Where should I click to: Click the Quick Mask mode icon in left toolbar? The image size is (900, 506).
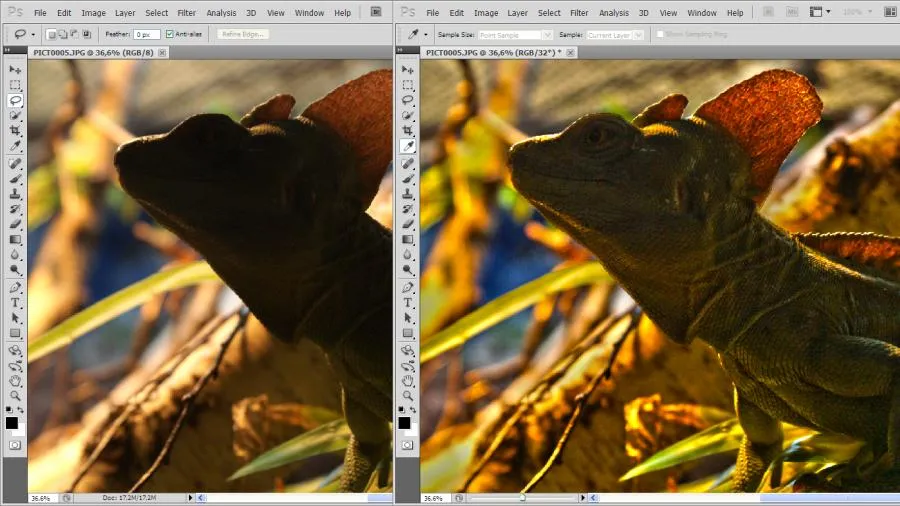(15, 443)
